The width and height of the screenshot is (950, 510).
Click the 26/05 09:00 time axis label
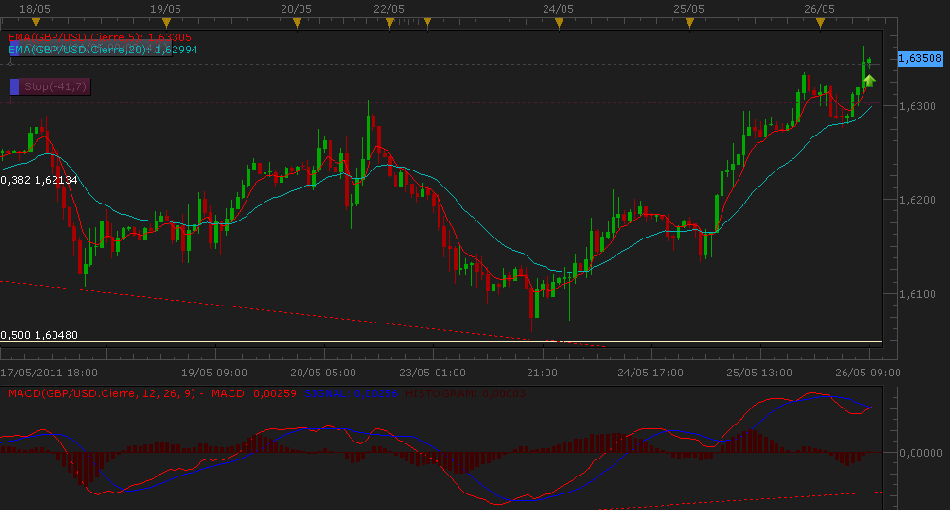coord(869,372)
